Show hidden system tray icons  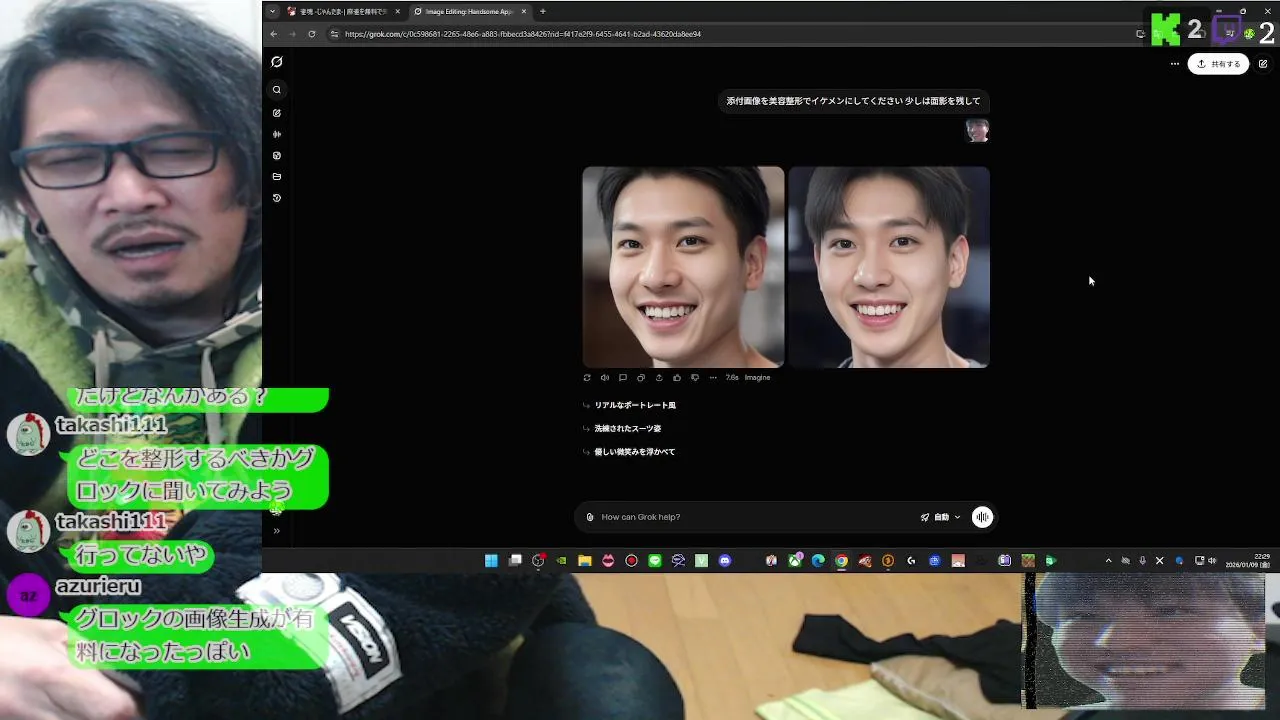1108,561
